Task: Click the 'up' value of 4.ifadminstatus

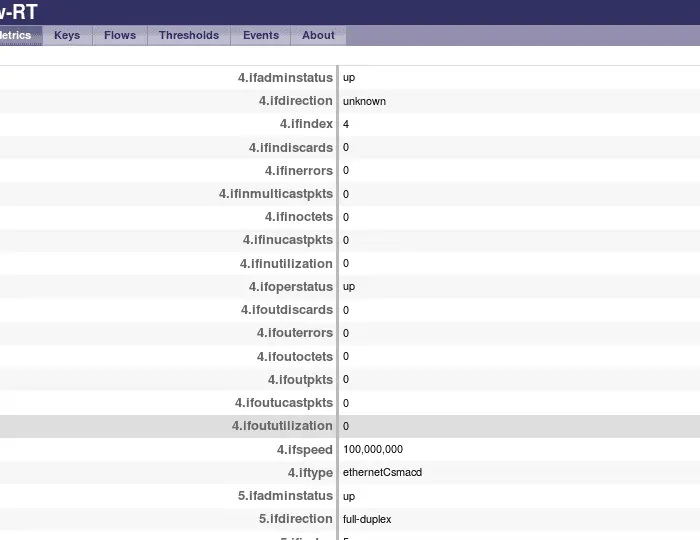Action: click(349, 78)
